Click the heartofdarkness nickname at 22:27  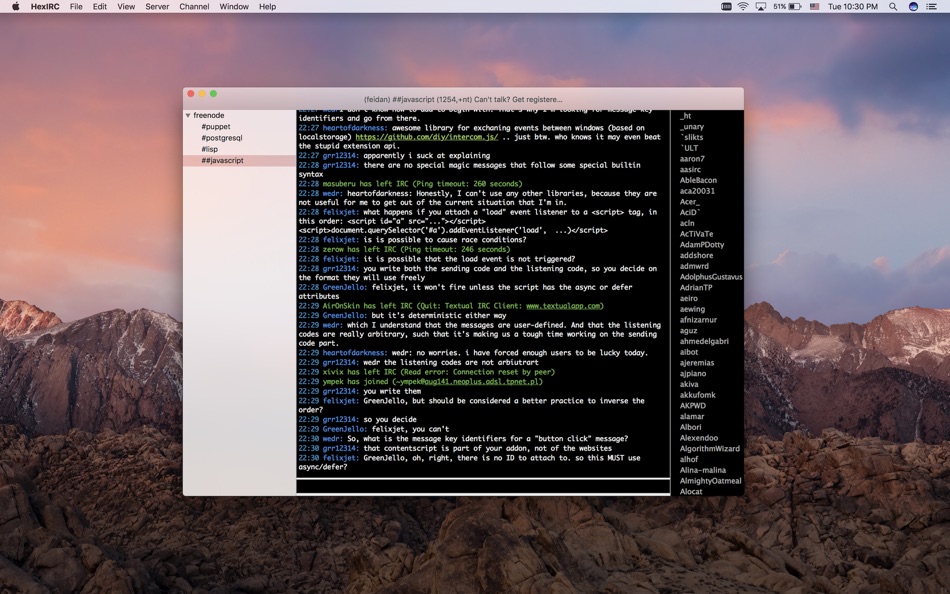pos(354,128)
